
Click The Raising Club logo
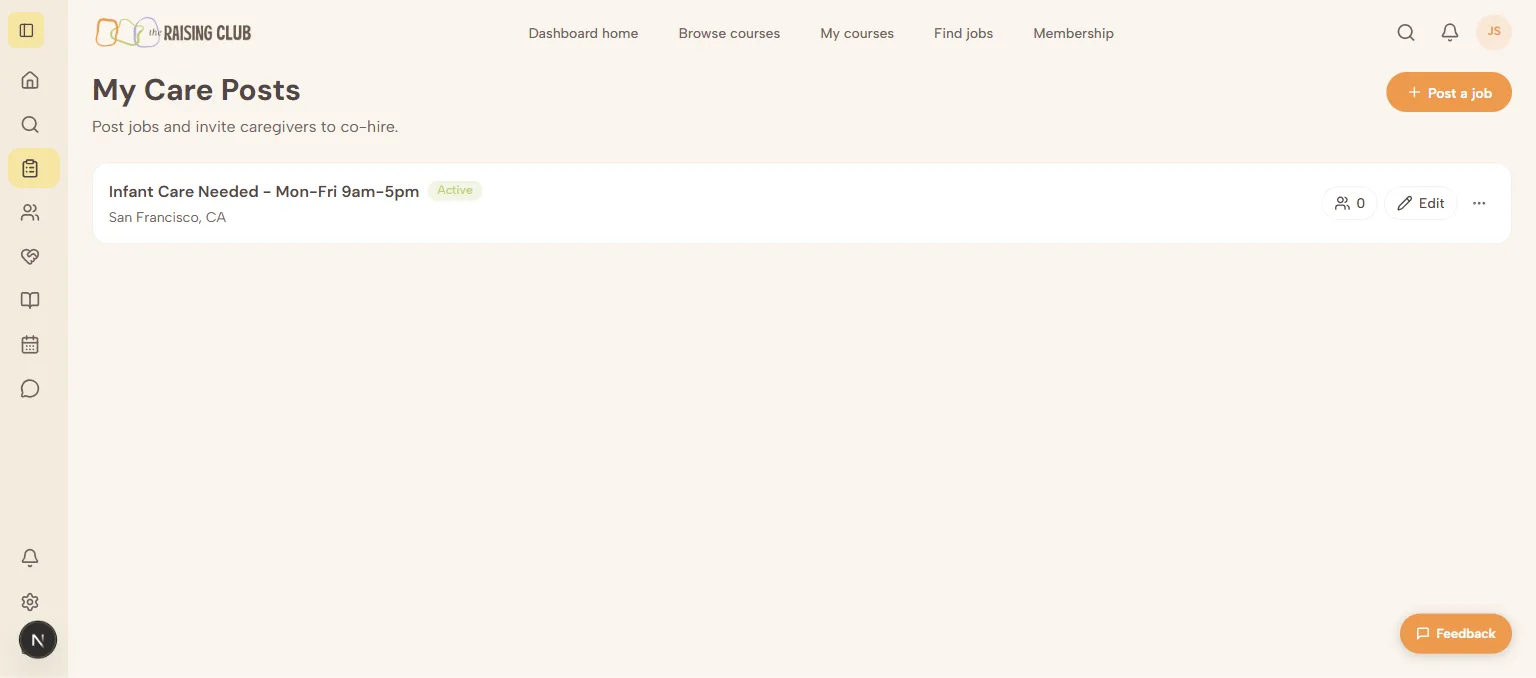coord(173,32)
